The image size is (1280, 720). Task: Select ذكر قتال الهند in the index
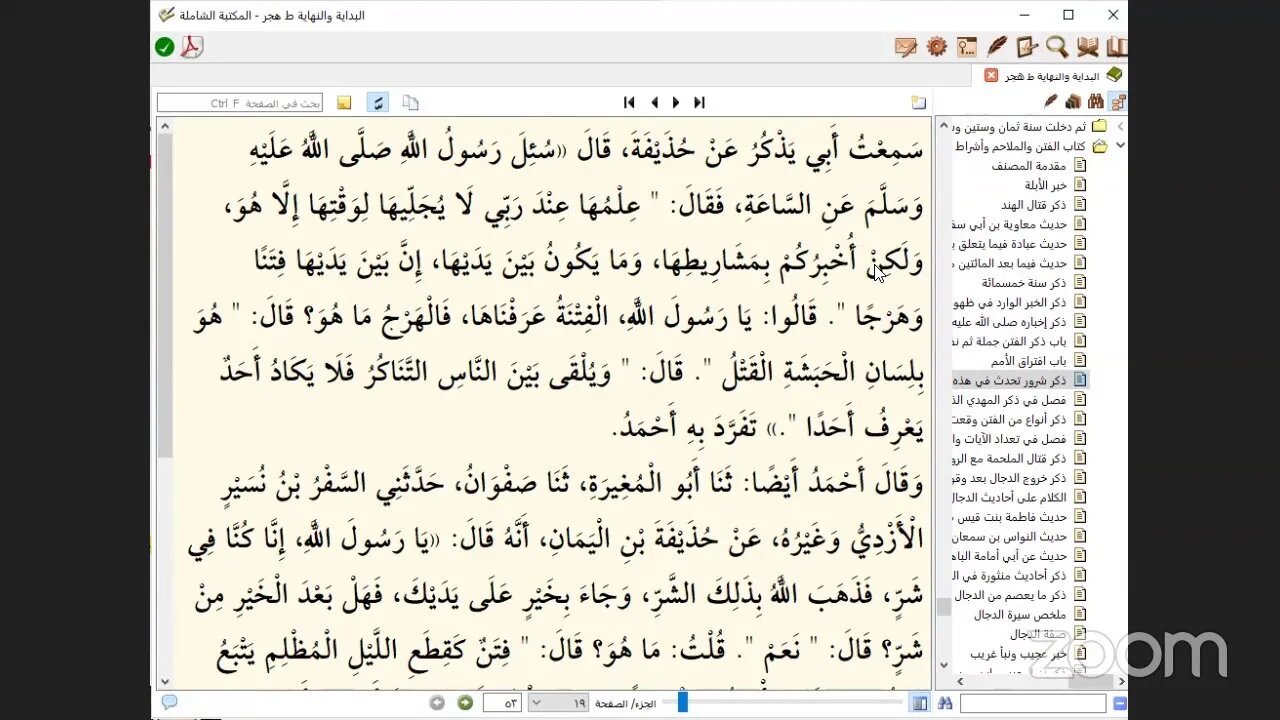click(x=1035, y=205)
